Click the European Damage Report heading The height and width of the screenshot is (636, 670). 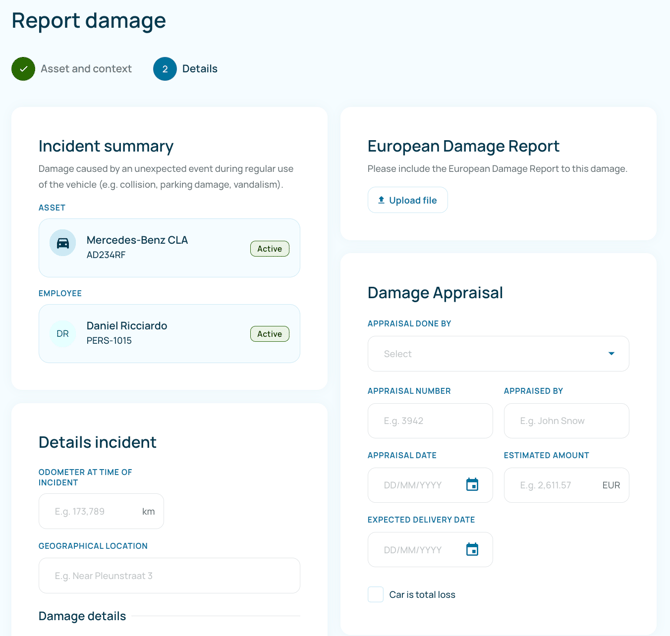463,146
